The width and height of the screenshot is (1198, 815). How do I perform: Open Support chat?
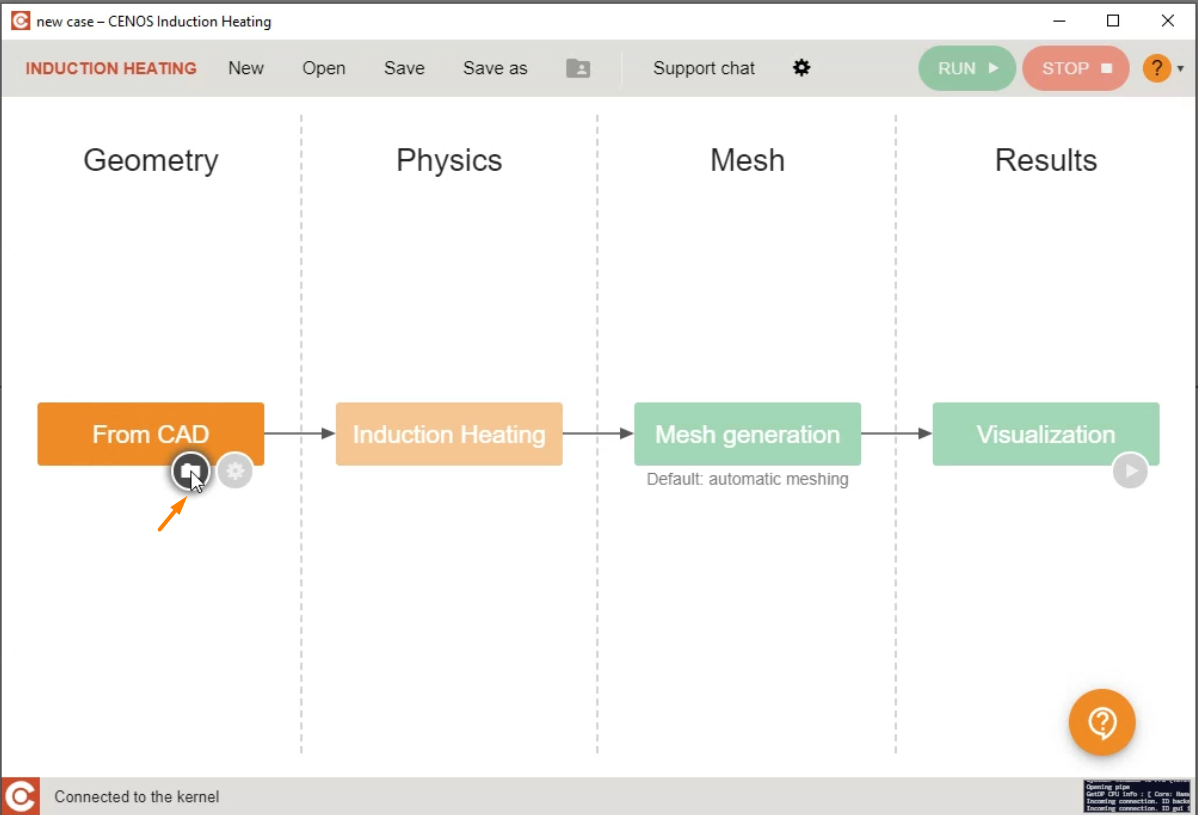pos(704,68)
